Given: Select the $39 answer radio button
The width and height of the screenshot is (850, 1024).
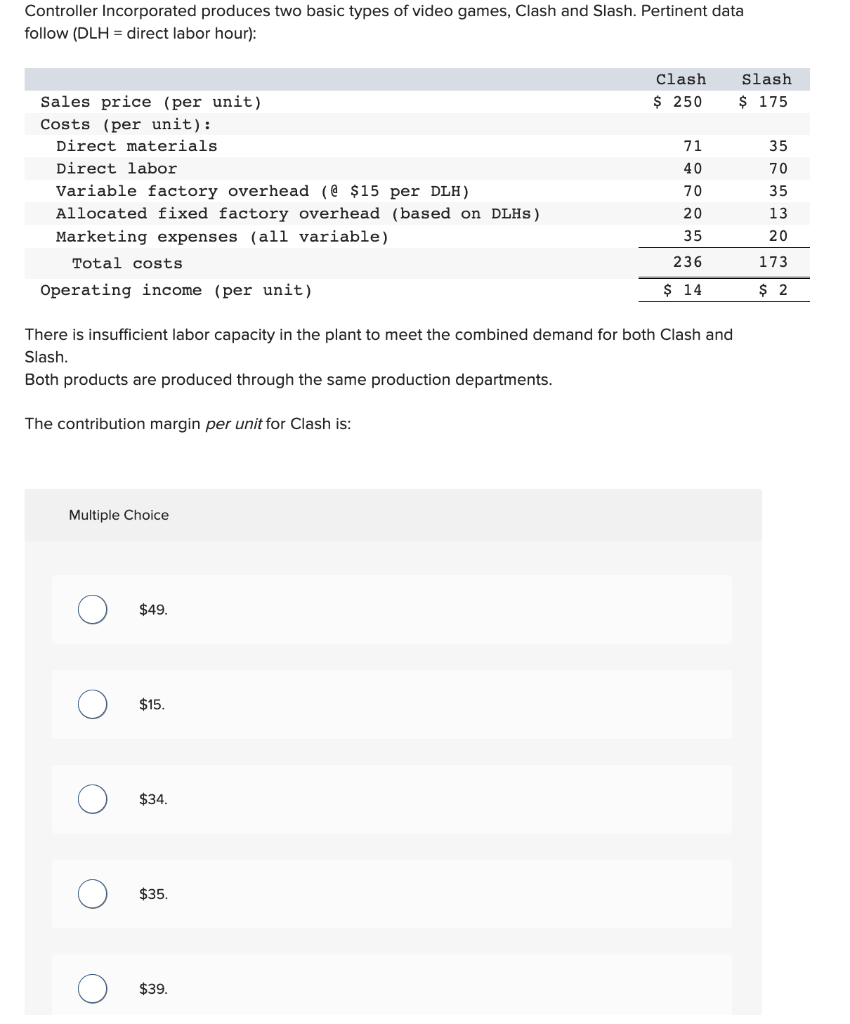Looking at the screenshot, I should (92, 988).
